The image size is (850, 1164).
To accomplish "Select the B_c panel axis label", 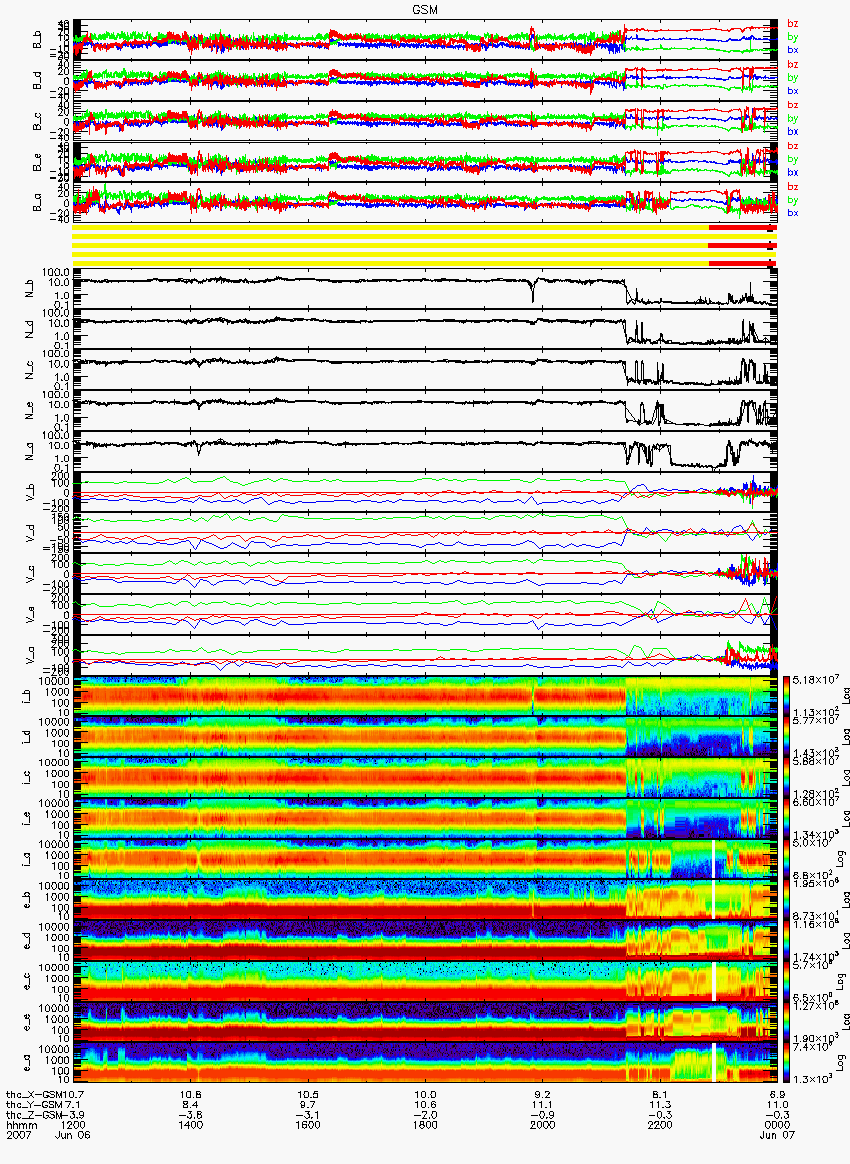I will 38,121.
